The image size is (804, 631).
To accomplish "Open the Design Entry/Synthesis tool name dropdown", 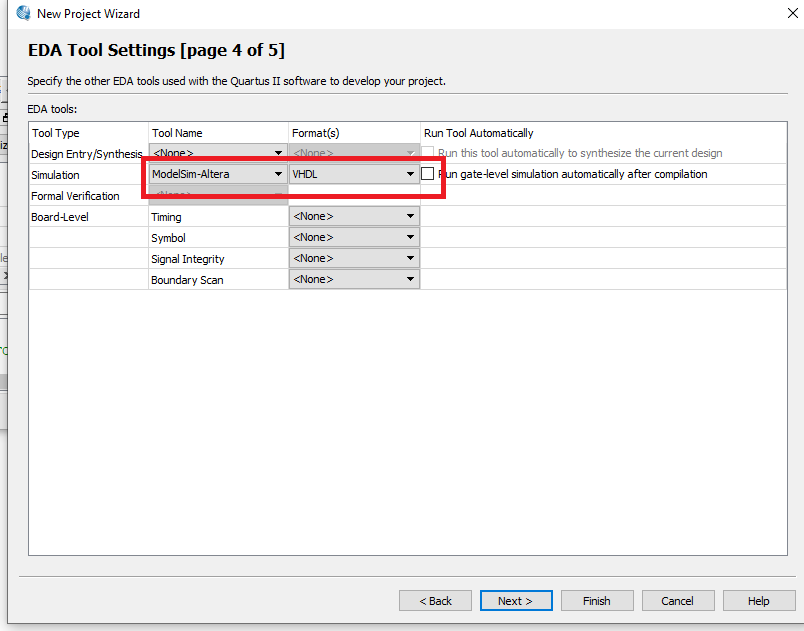I will click(x=218, y=153).
